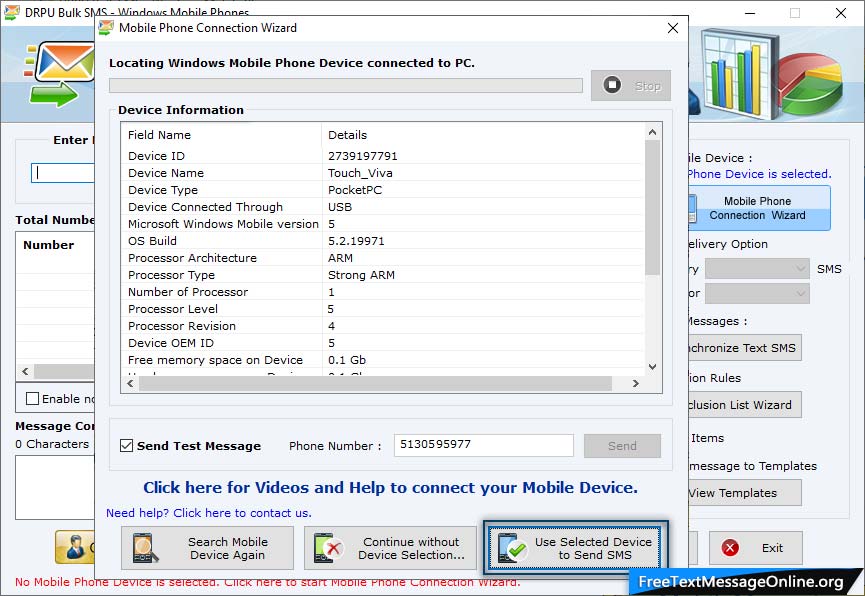Select the Device Connected Through USB value
The width and height of the screenshot is (865, 596).
[x=340, y=207]
